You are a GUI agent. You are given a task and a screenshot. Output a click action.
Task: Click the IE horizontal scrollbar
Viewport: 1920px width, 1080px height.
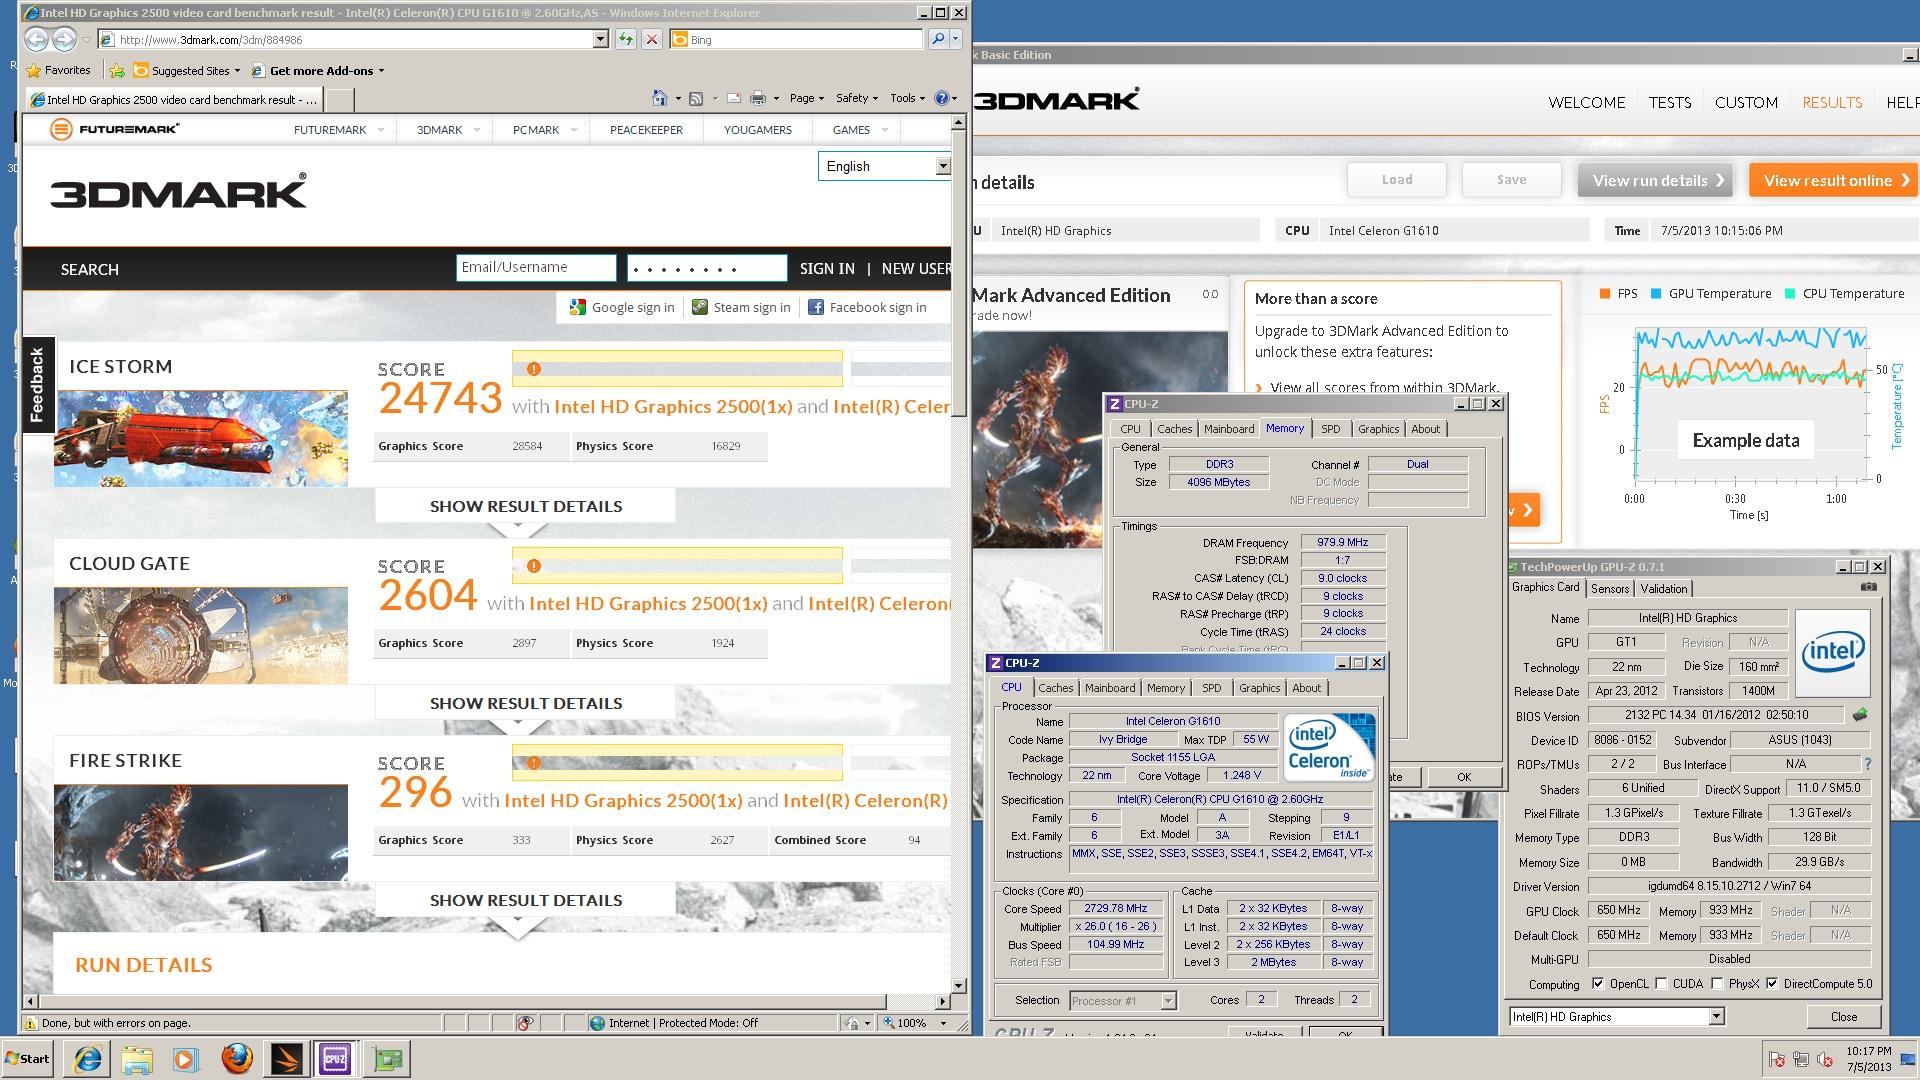[x=486, y=1001]
